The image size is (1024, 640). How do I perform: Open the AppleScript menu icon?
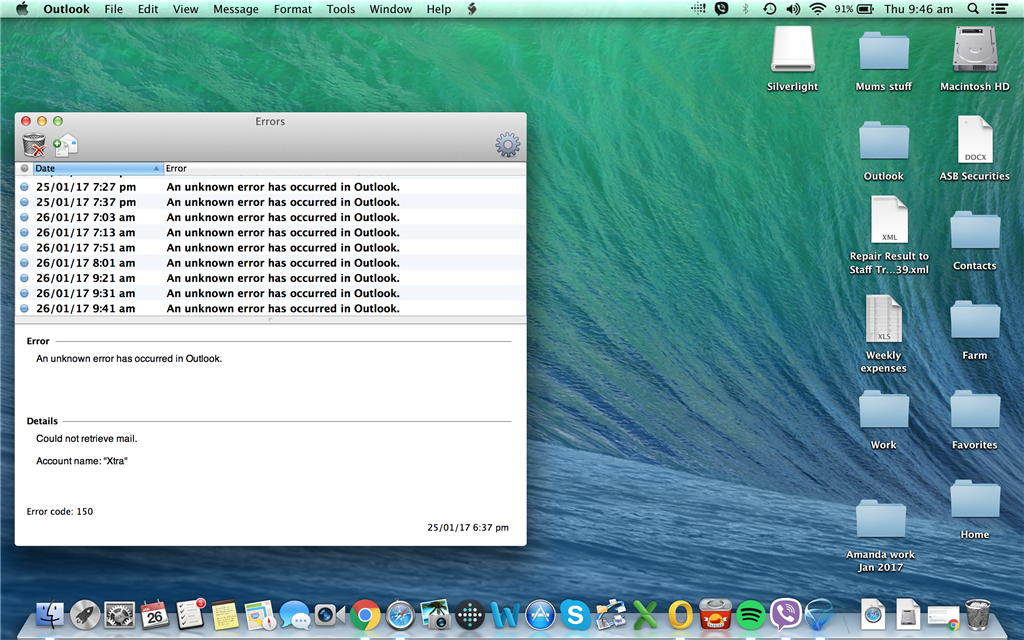click(472, 9)
